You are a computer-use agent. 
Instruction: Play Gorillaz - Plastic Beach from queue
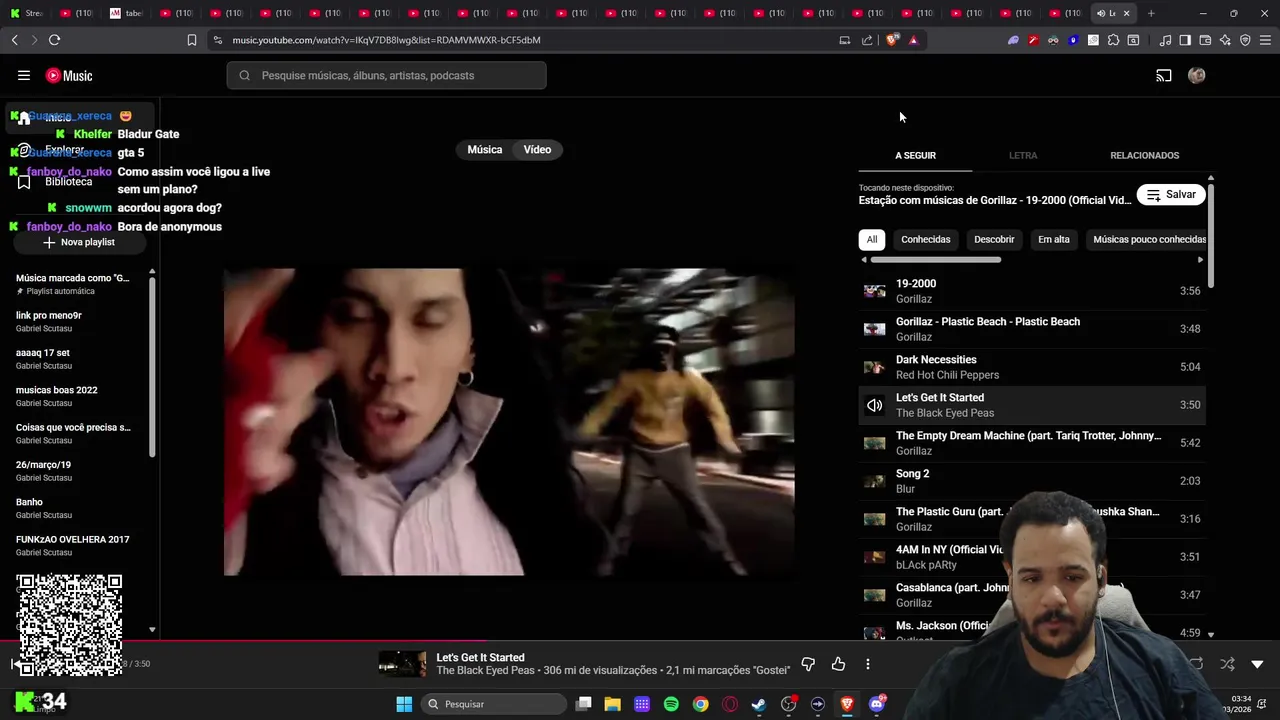tap(1032, 329)
